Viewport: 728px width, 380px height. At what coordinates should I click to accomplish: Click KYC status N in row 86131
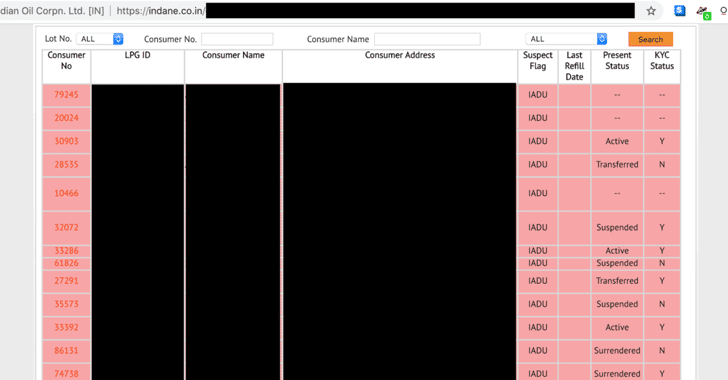coord(662,350)
